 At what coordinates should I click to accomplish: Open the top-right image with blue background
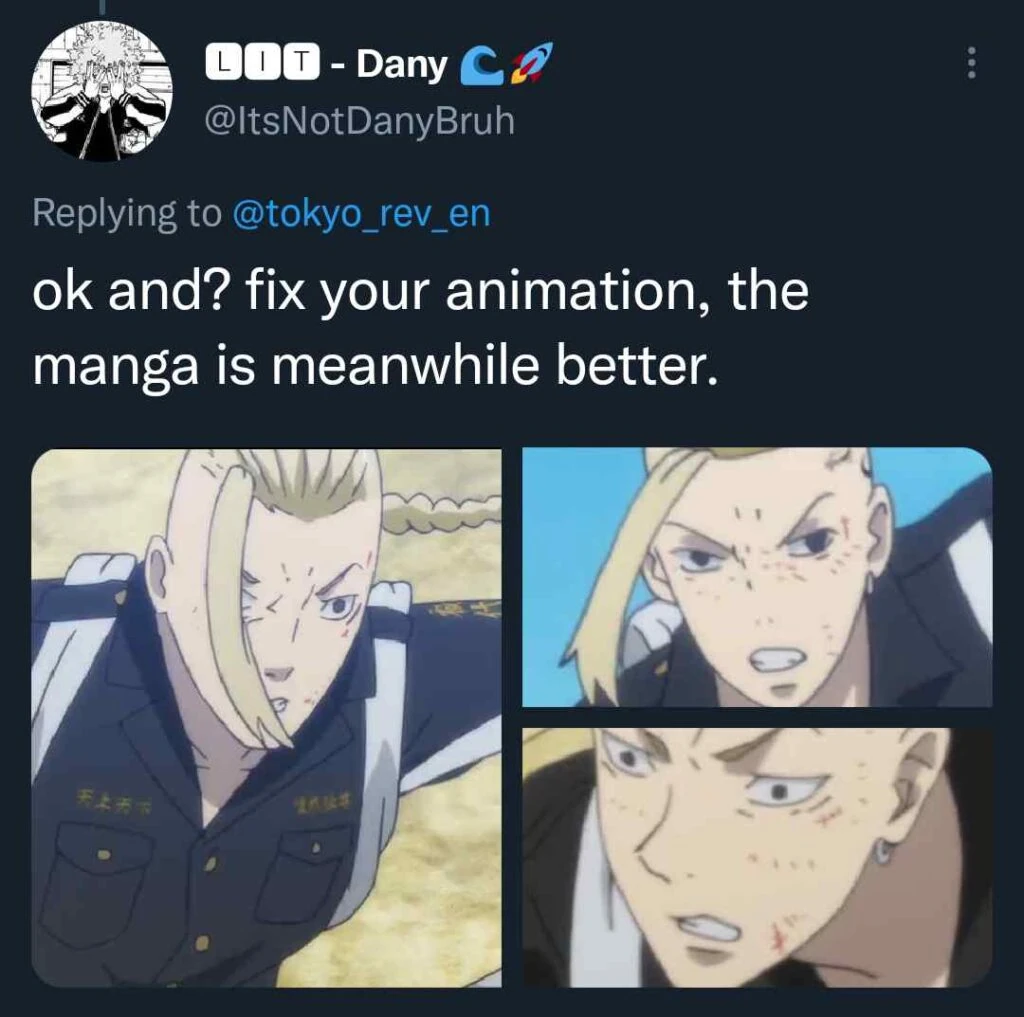coord(758,577)
